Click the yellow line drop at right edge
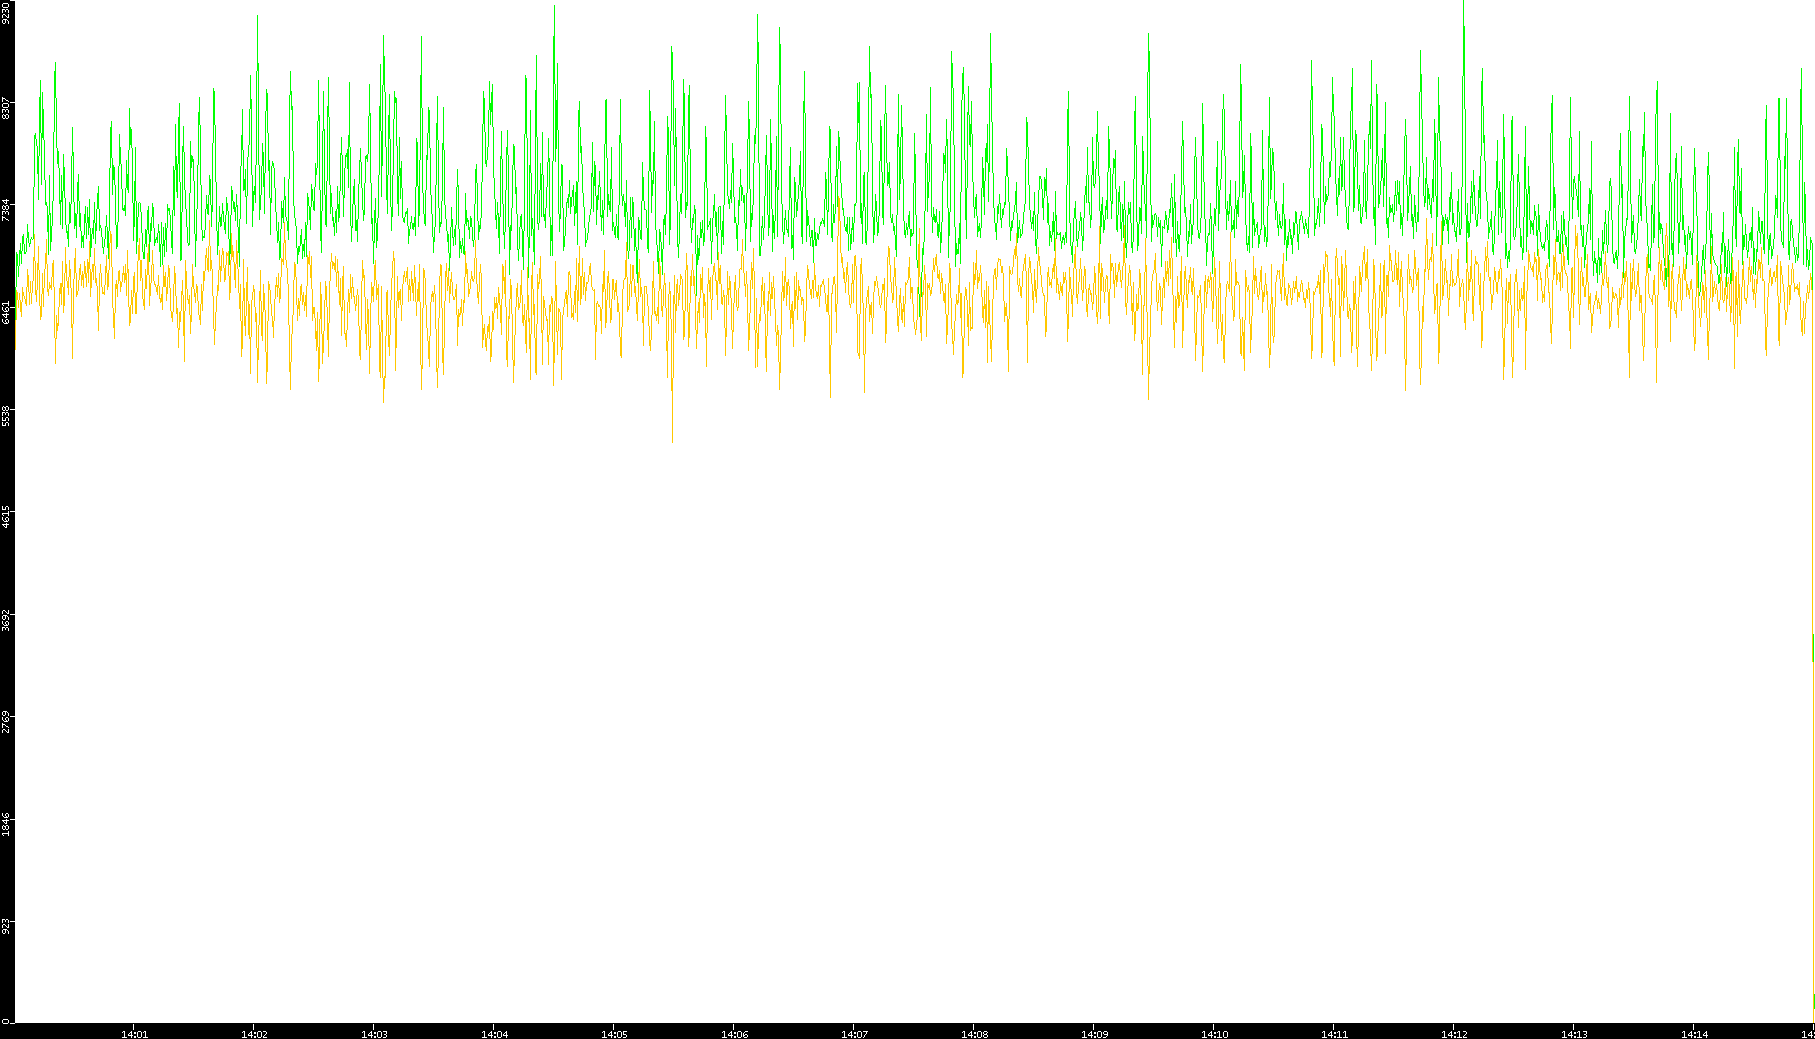Image resolution: width=1815 pixels, height=1039 pixels. pos(1812,648)
